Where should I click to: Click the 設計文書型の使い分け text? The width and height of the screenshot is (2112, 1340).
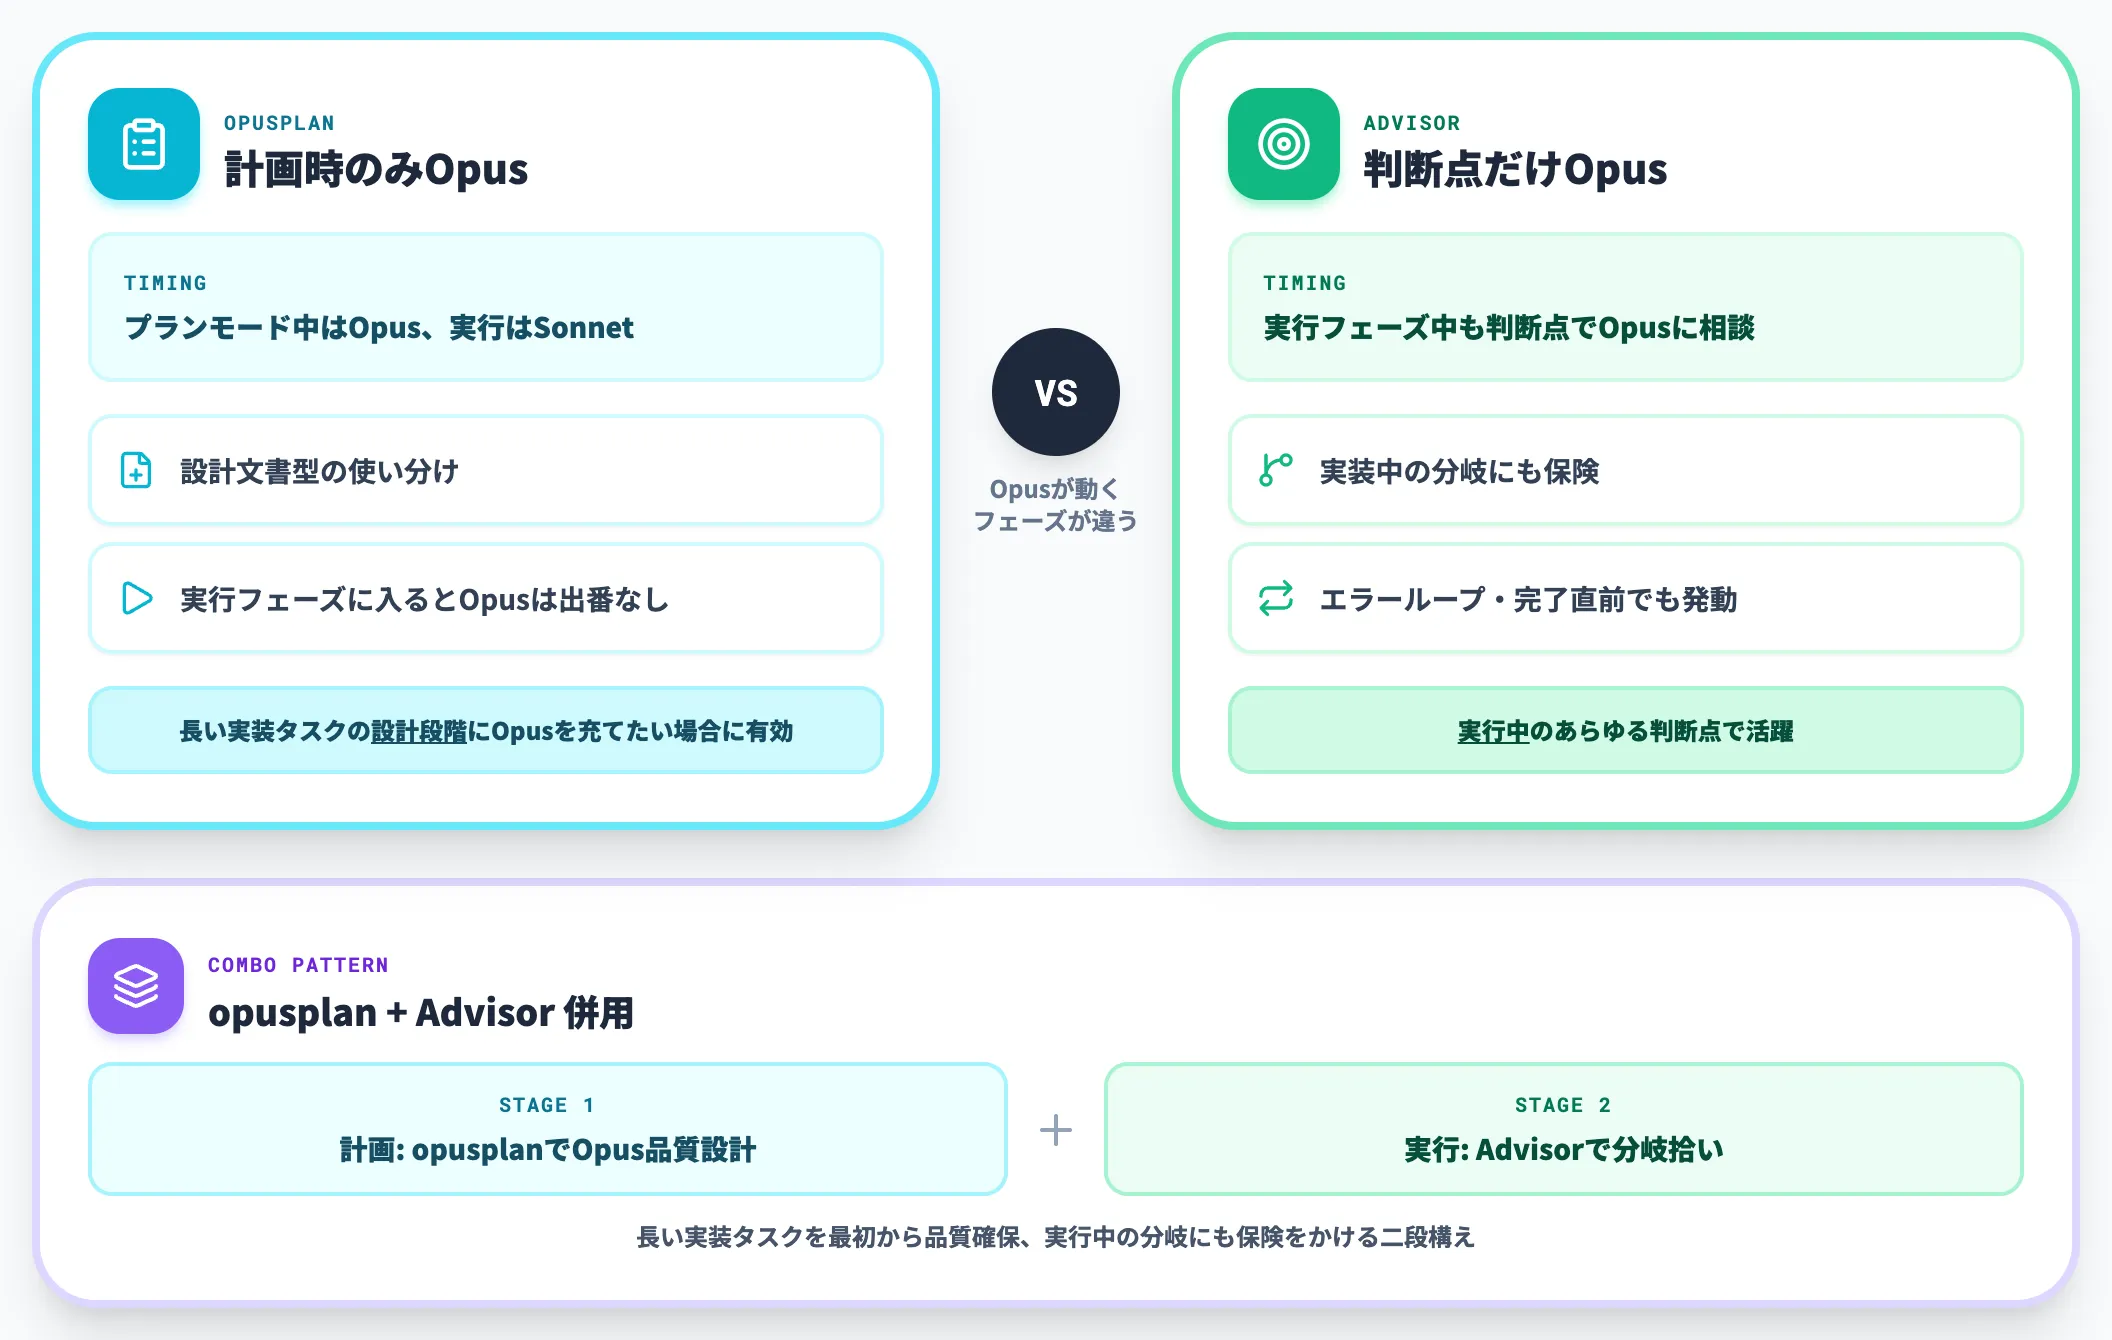tap(319, 471)
